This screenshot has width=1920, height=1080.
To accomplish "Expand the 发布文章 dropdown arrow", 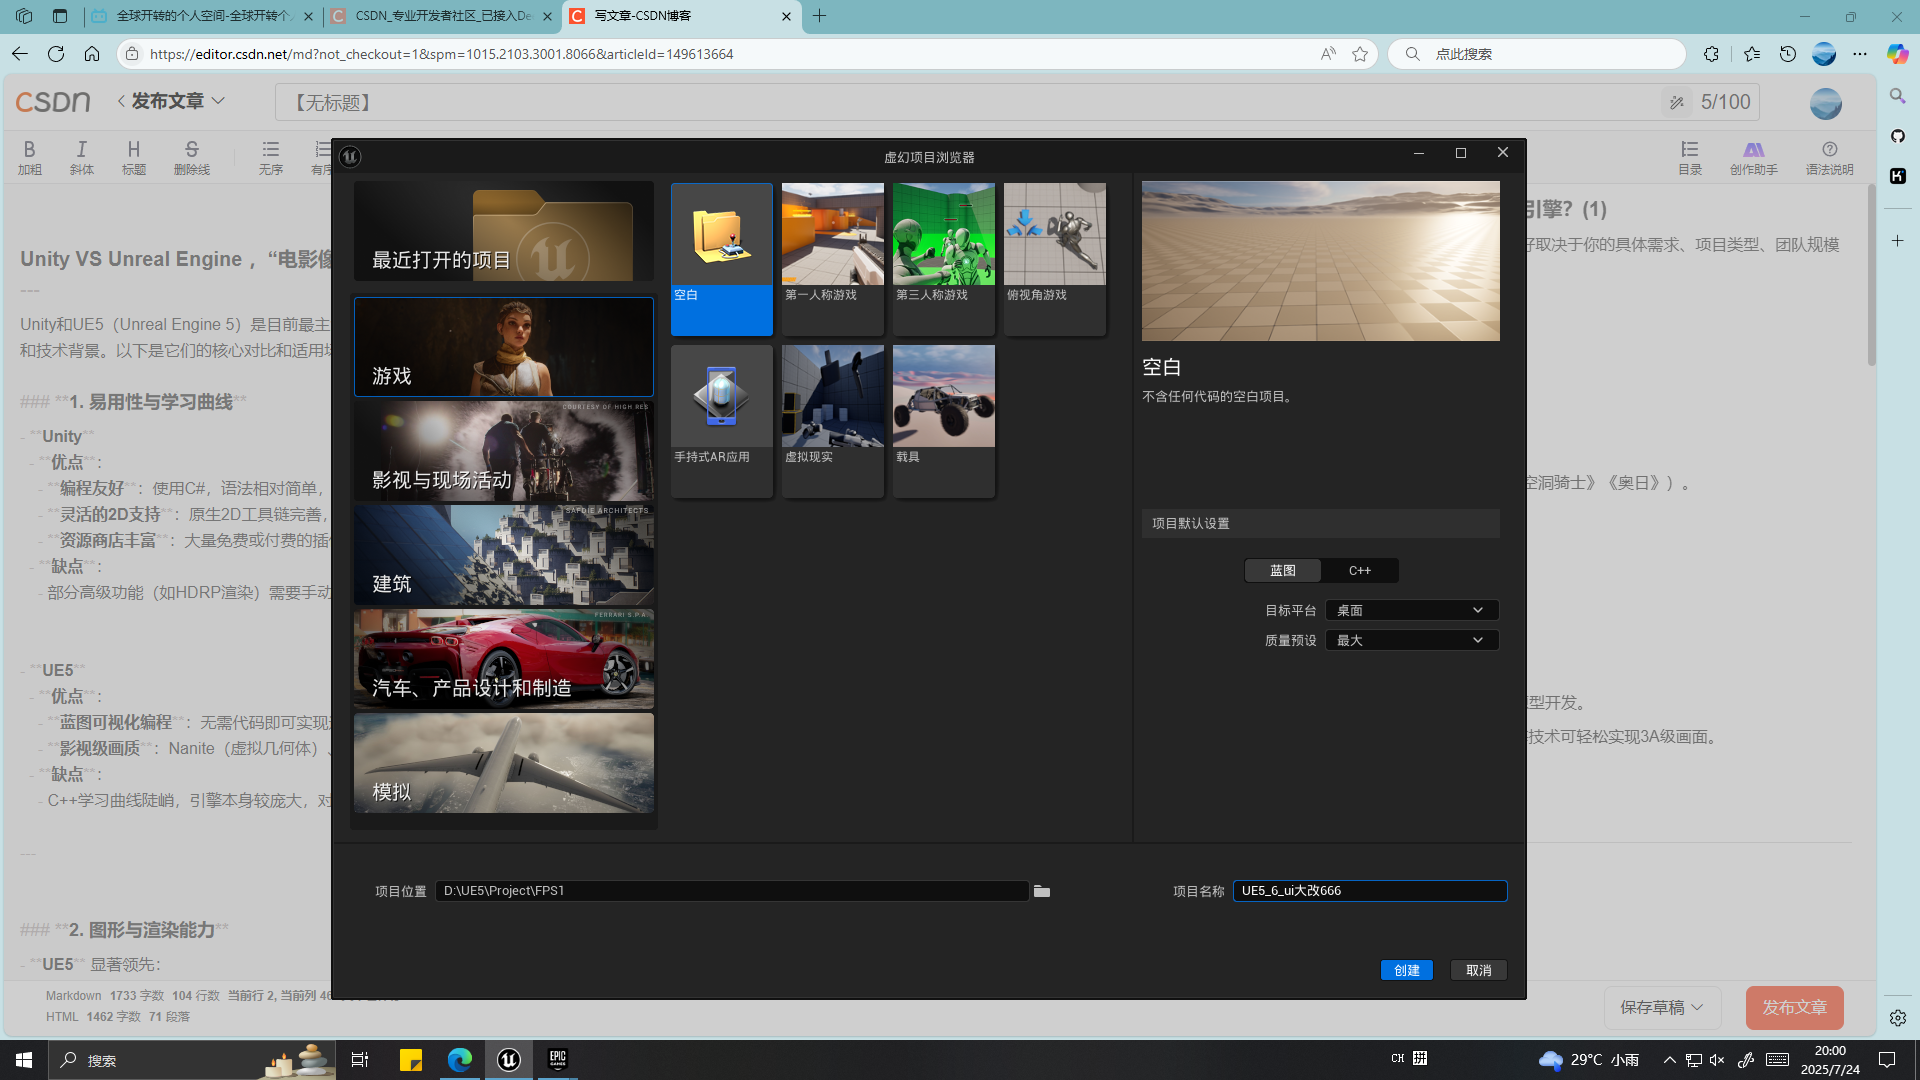I will point(219,101).
